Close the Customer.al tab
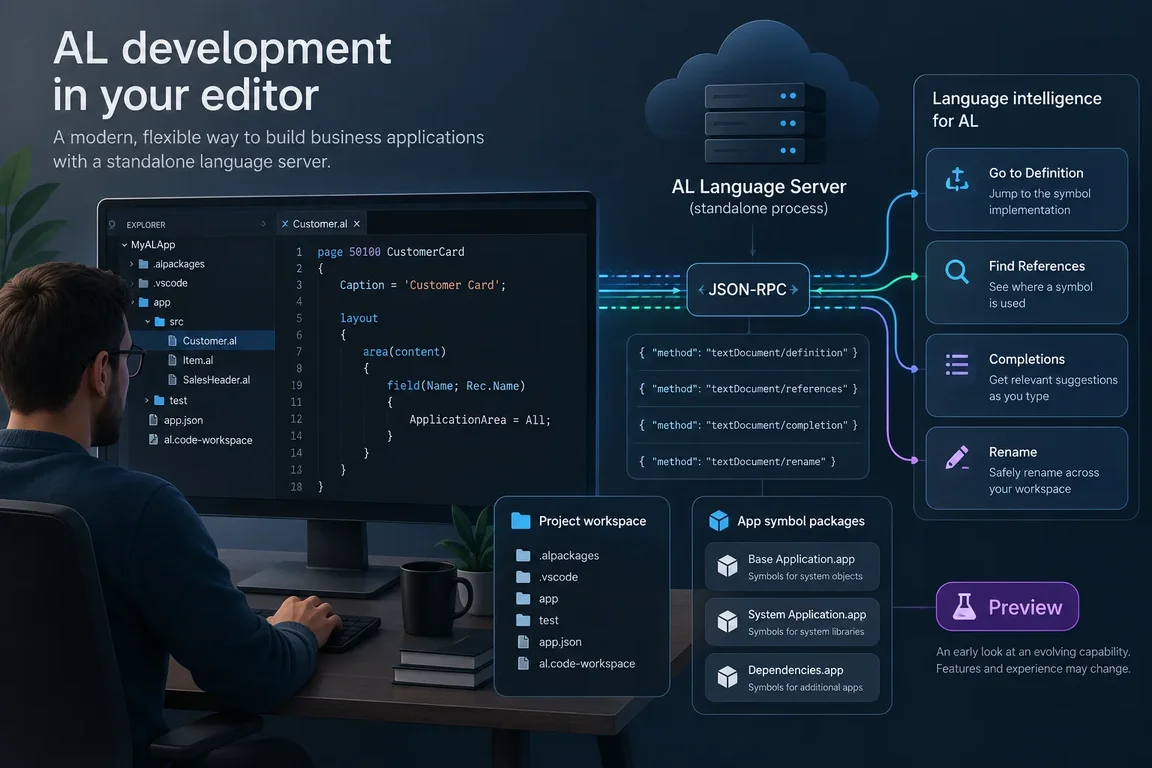This screenshot has height=768, width=1152. click(357, 224)
